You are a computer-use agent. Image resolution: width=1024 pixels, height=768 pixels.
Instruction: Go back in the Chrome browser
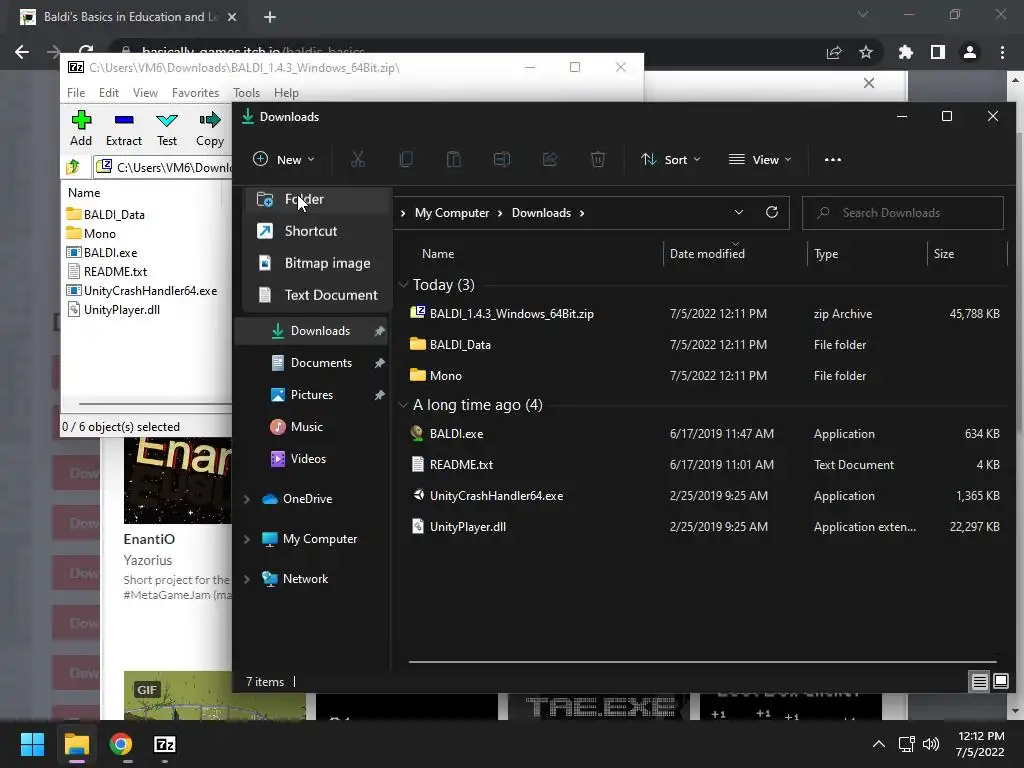(22, 52)
